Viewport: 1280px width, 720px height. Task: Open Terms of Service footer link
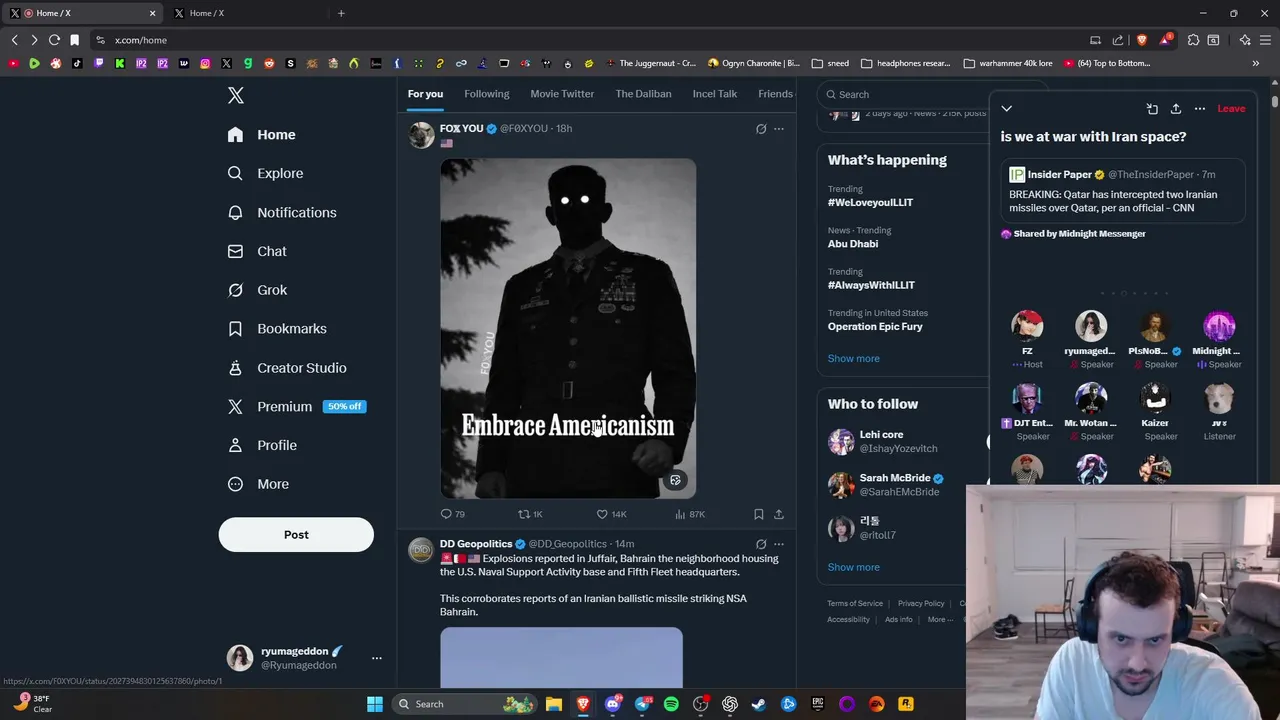click(855, 603)
